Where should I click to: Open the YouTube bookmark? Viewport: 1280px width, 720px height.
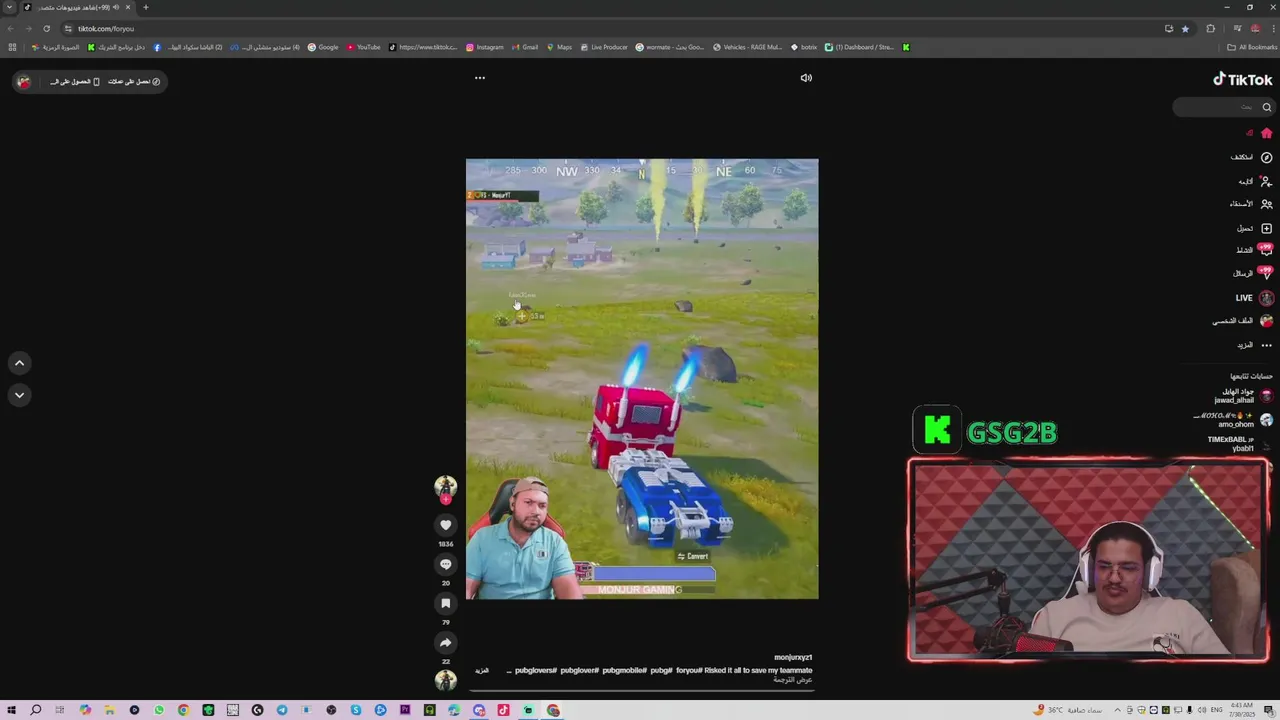(x=364, y=47)
